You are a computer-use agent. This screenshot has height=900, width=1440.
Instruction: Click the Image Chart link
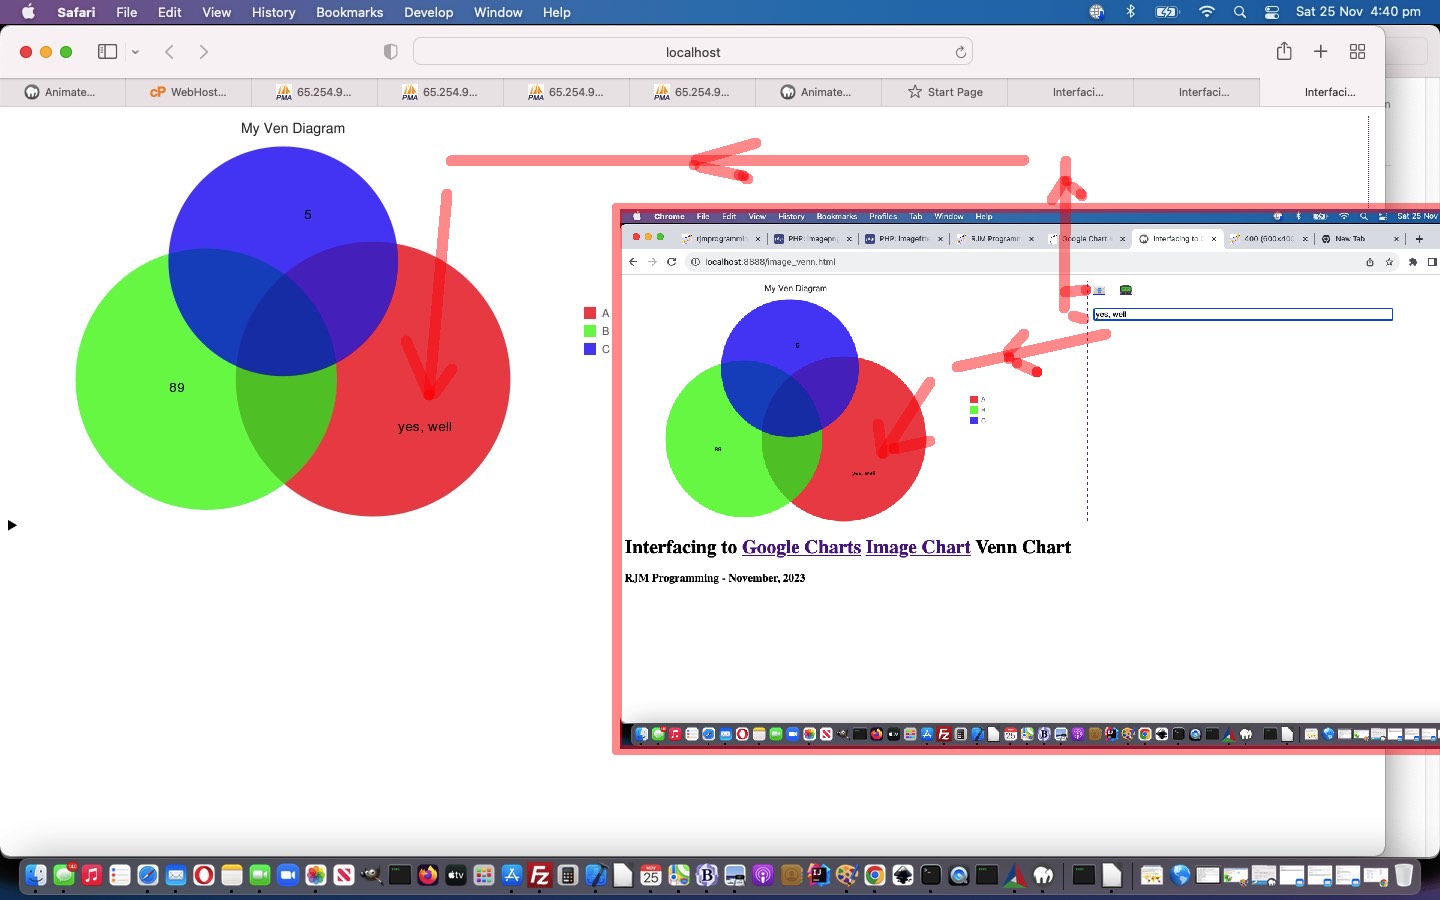[x=918, y=547]
